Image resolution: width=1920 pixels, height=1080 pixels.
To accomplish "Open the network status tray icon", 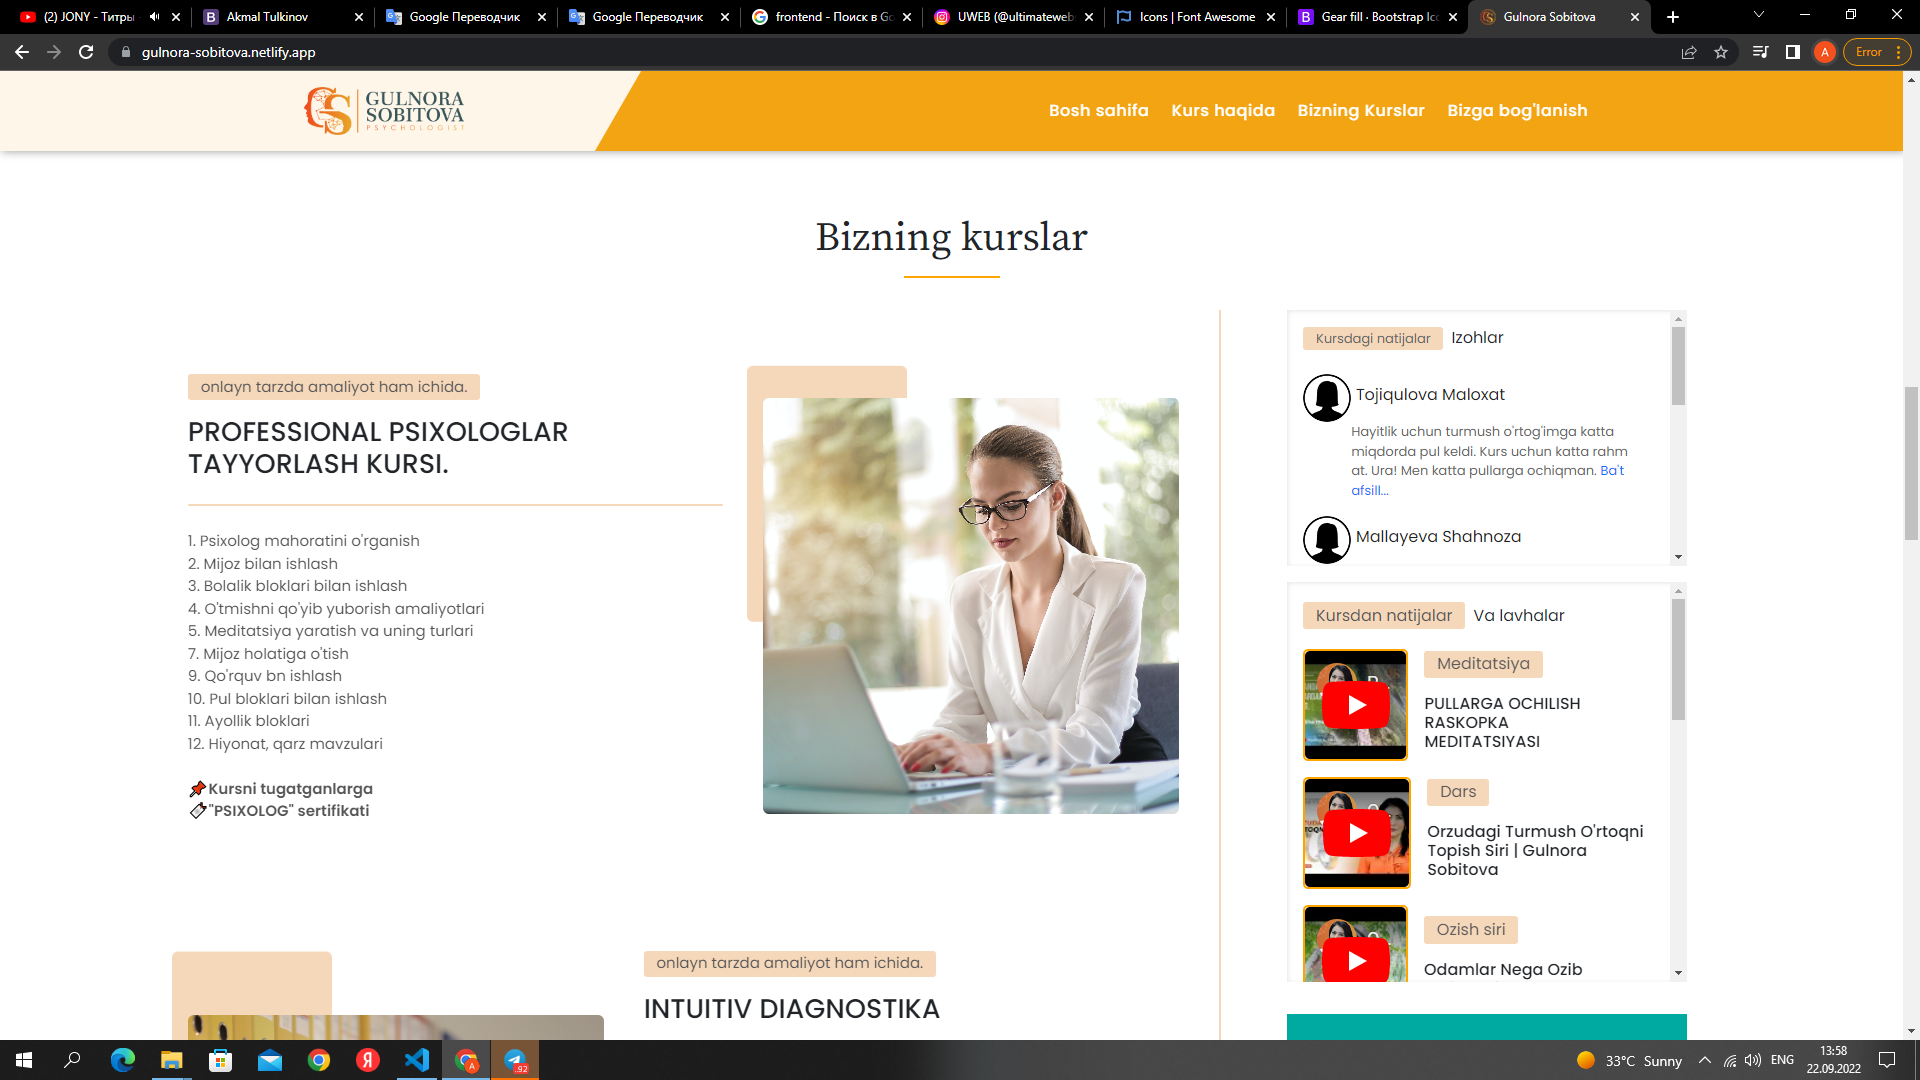I will pyautogui.click(x=1729, y=1060).
